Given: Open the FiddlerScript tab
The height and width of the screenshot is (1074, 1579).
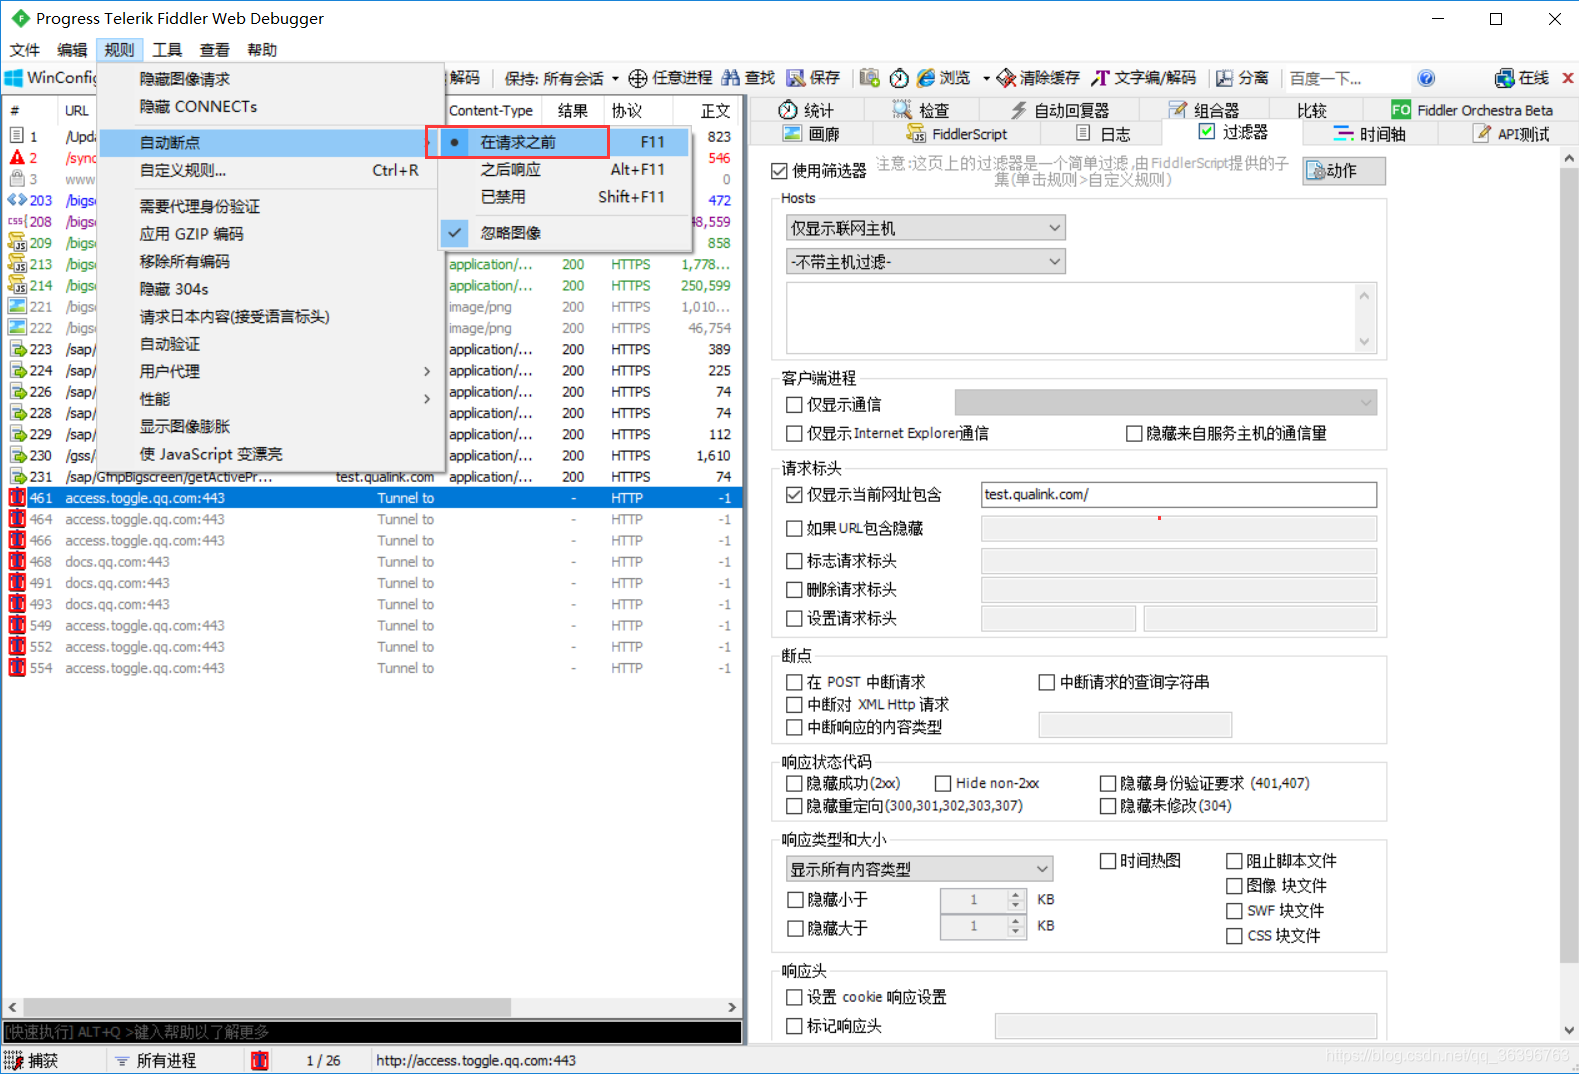Looking at the screenshot, I should (957, 134).
